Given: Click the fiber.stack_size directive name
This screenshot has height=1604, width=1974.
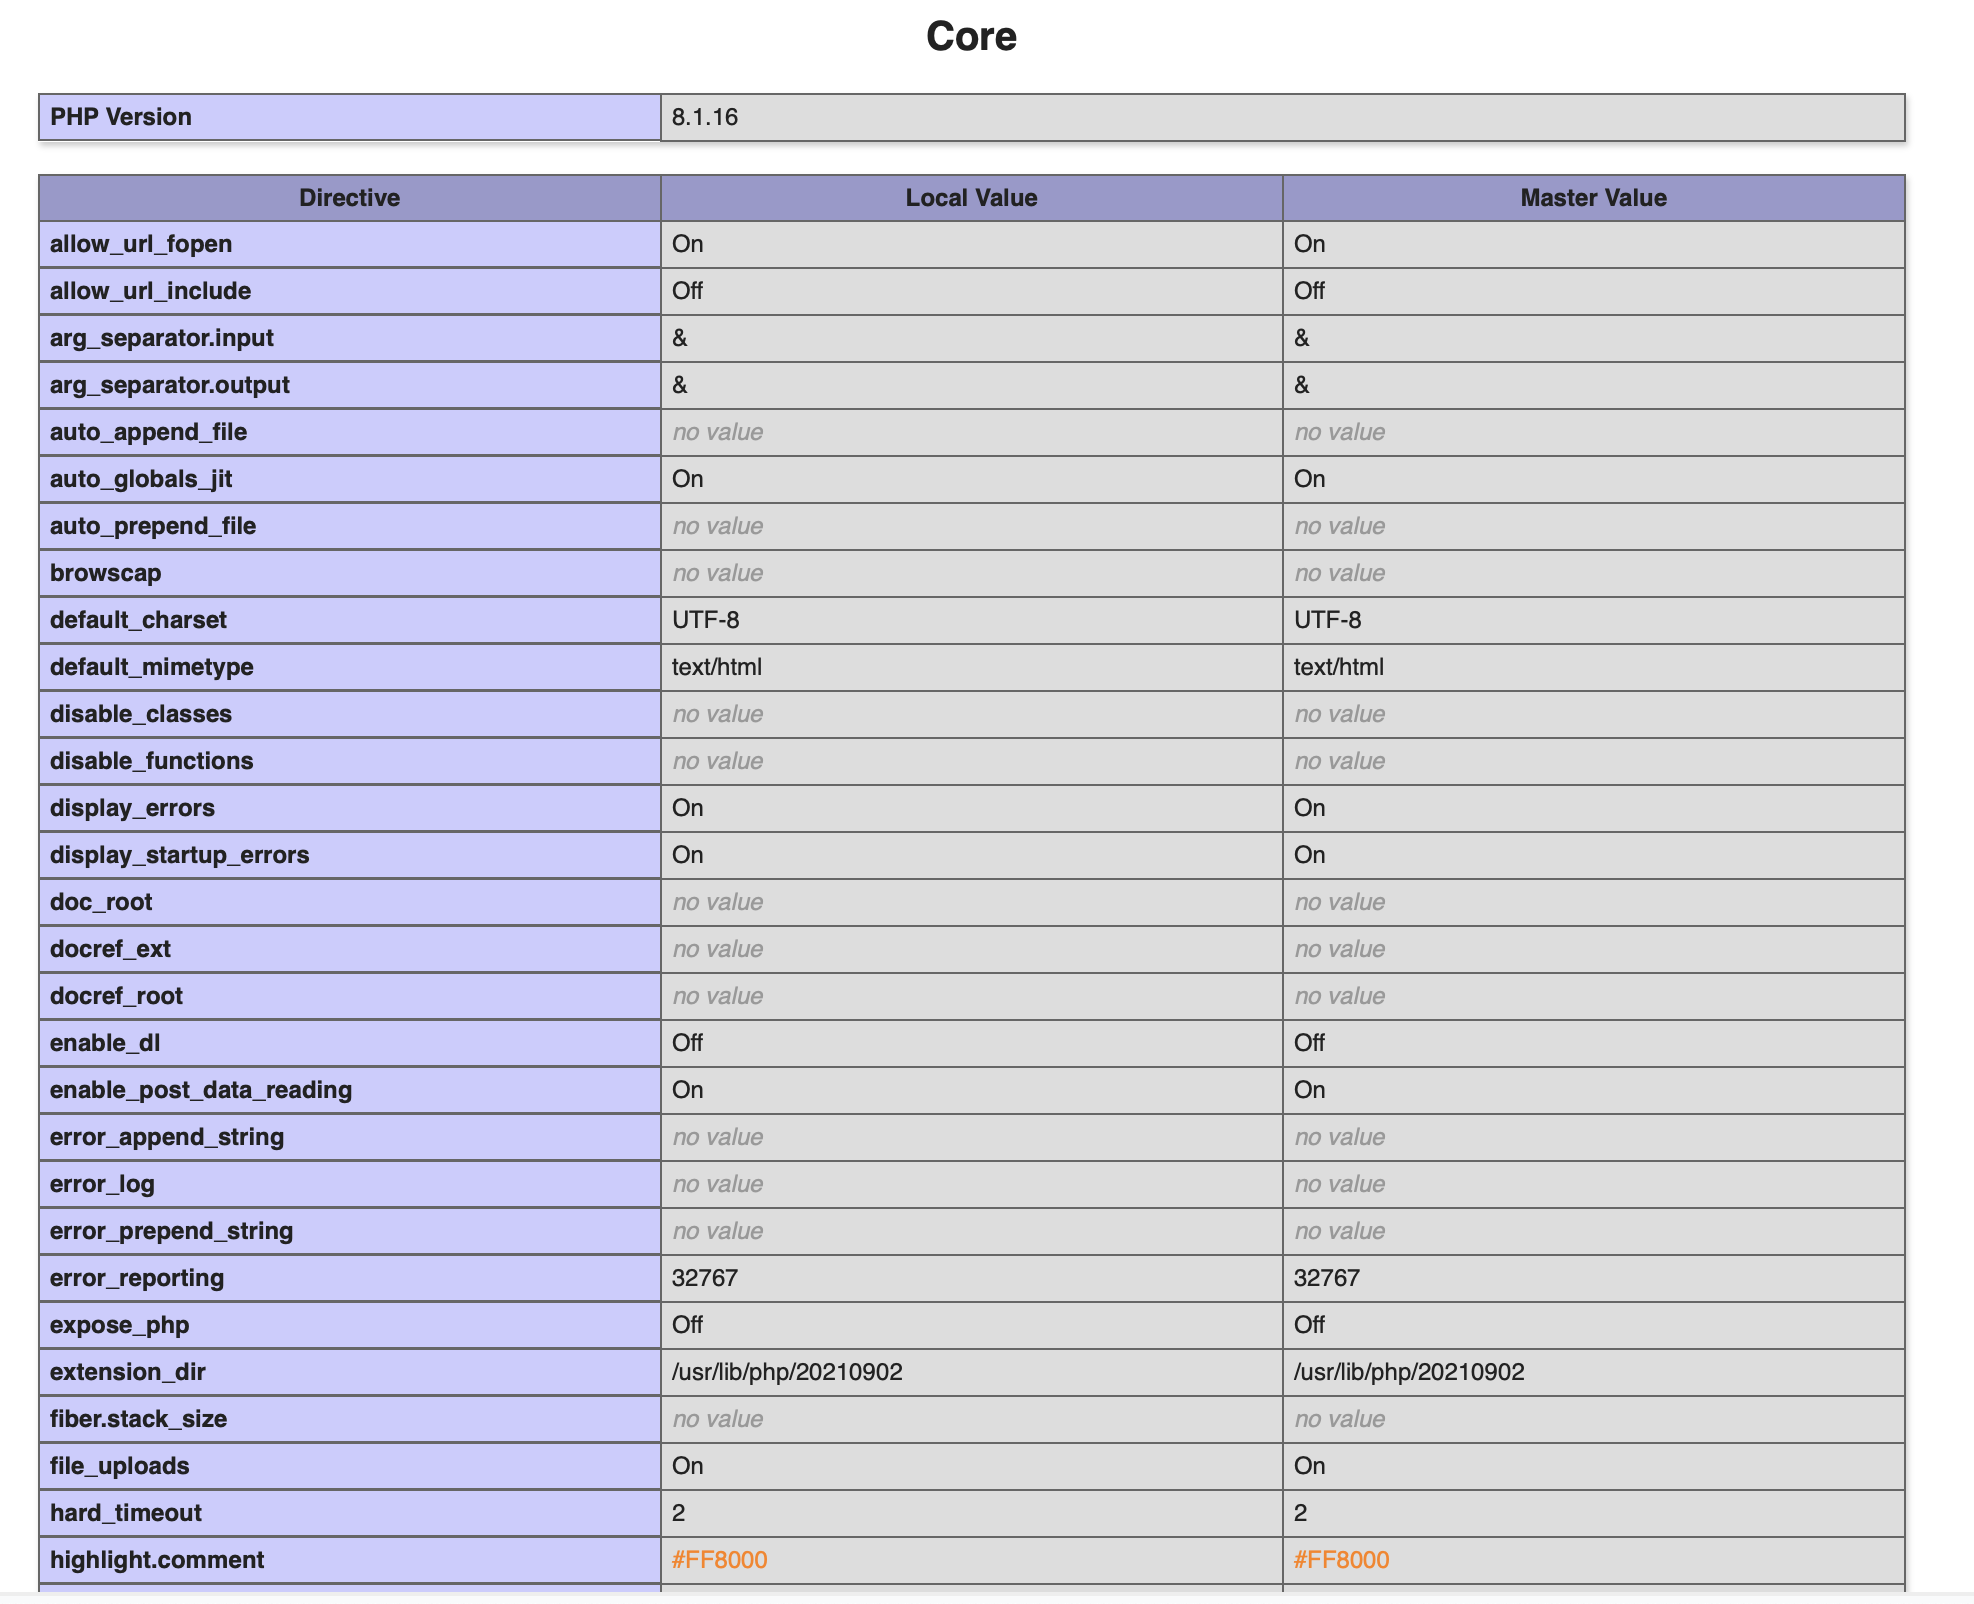Looking at the screenshot, I should pos(138,1419).
